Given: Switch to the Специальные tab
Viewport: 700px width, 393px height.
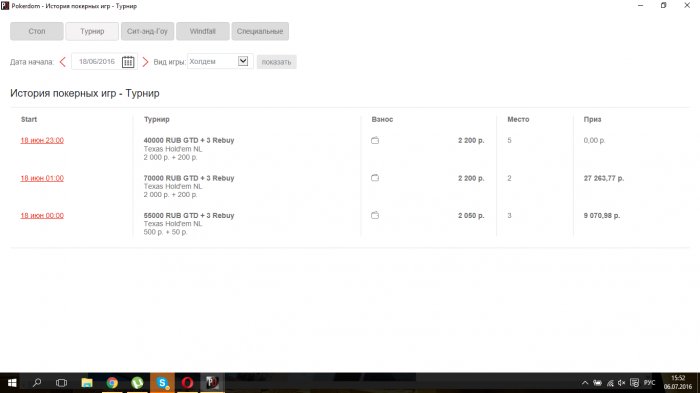Looking at the screenshot, I should (x=260, y=31).
